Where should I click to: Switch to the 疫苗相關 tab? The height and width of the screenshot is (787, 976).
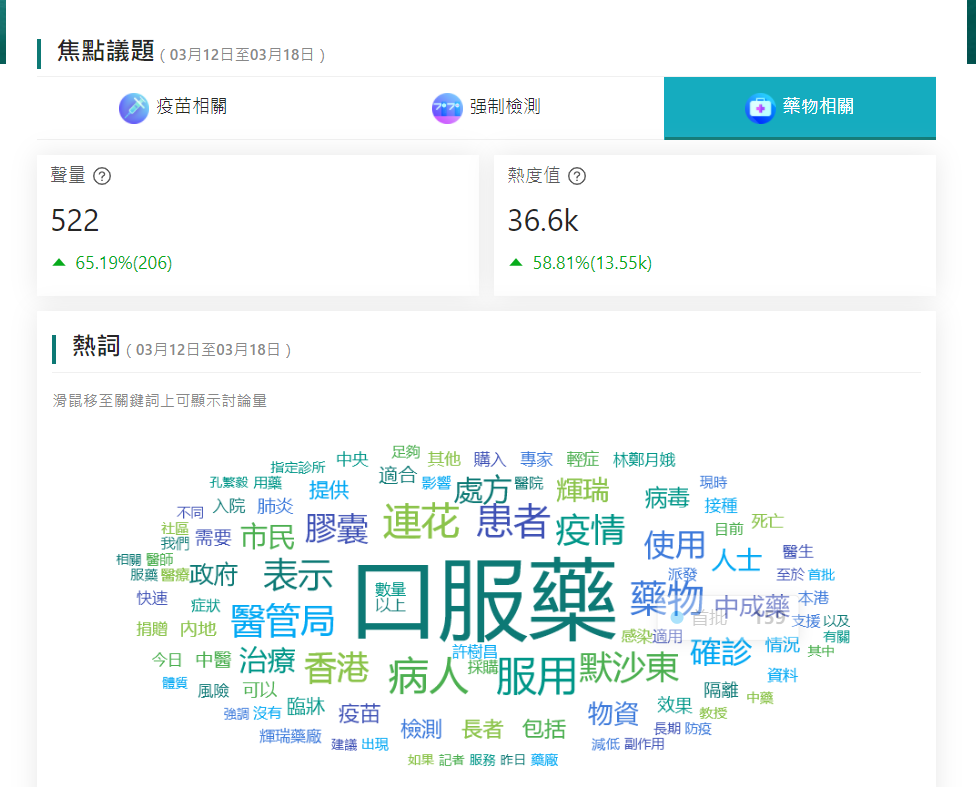click(x=191, y=107)
